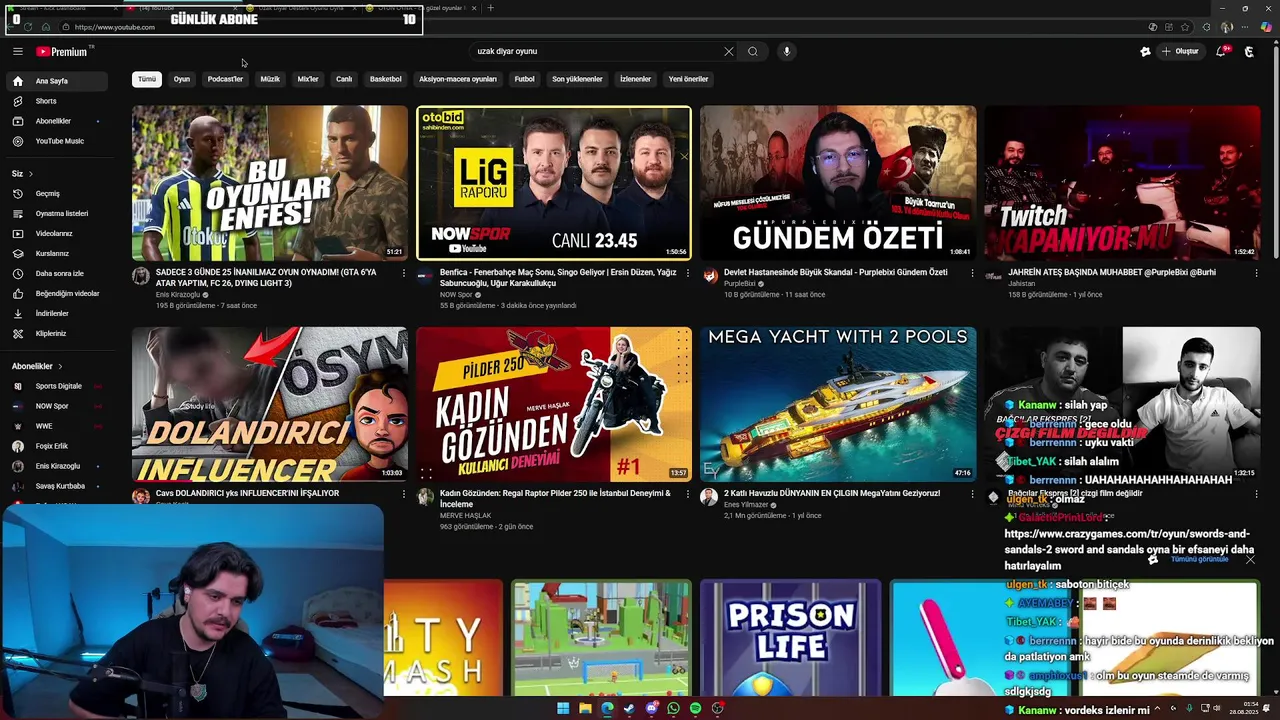Open more options for Benfica - Fenerbahçe video

688,273
